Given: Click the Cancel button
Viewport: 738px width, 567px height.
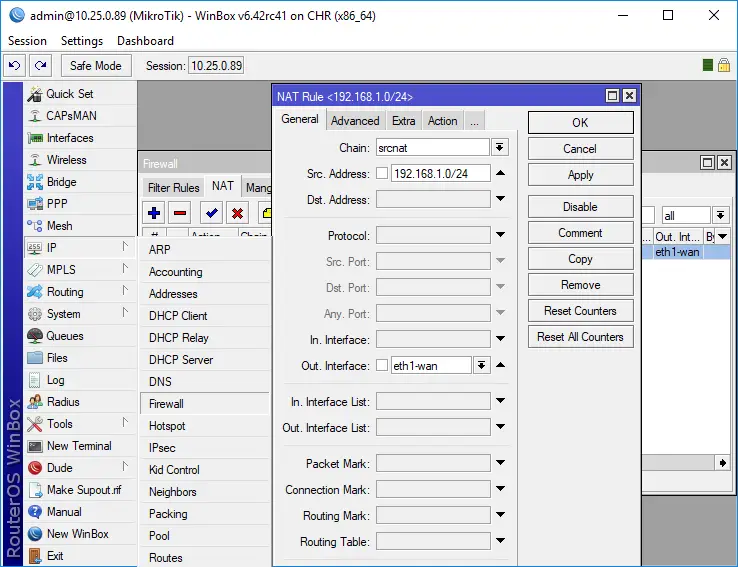Looking at the screenshot, I should (580, 149).
